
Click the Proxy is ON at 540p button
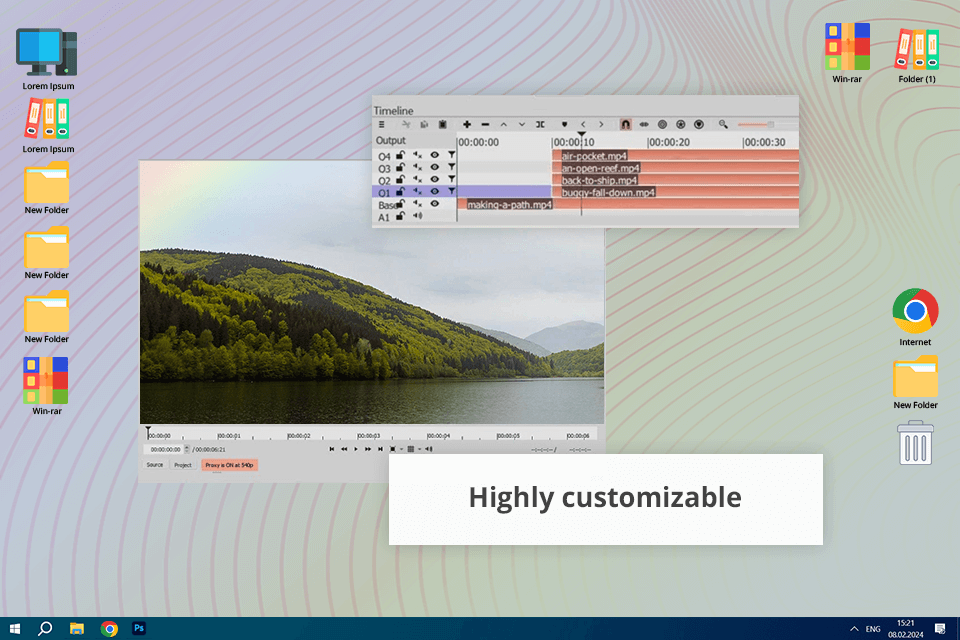pyautogui.click(x=230, y=465)
